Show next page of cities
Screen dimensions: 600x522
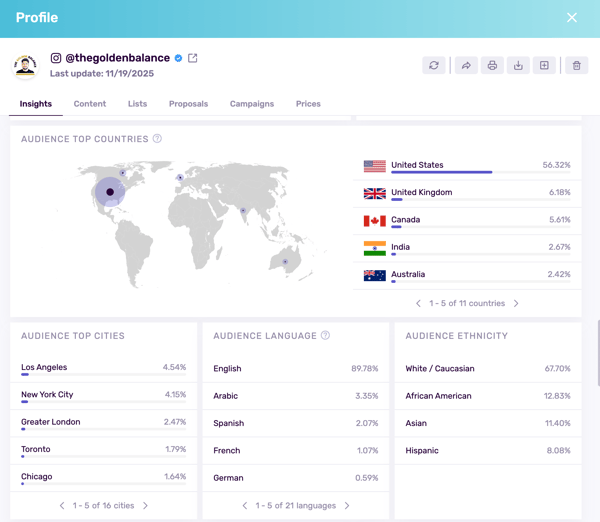pos(146,506)
